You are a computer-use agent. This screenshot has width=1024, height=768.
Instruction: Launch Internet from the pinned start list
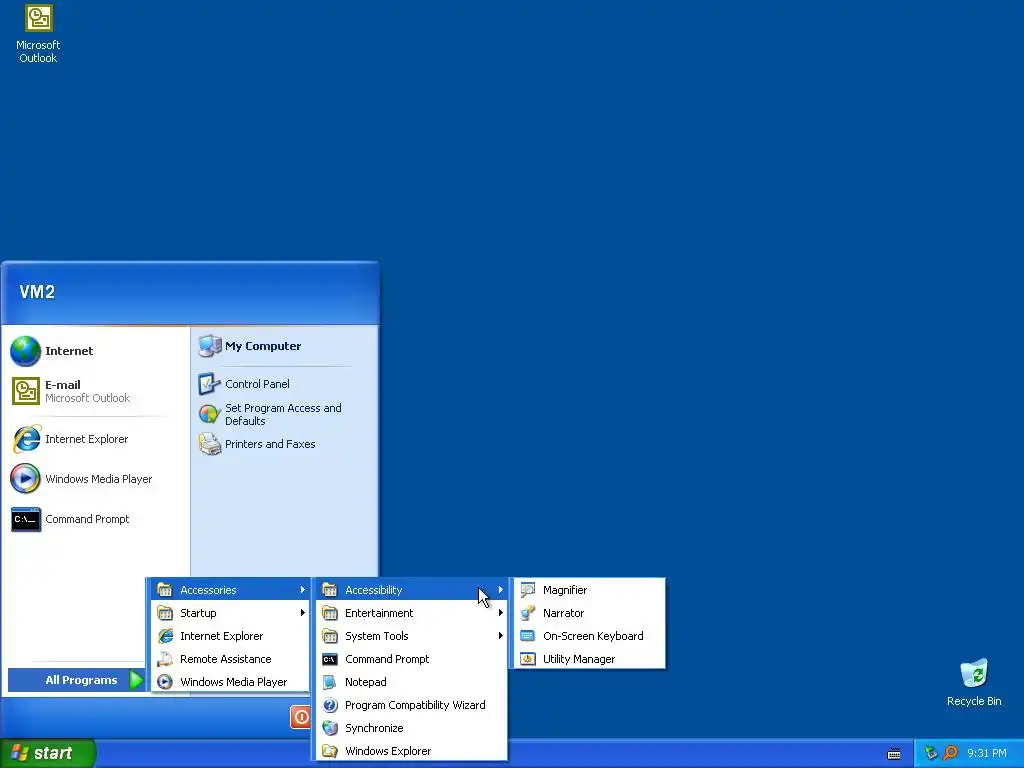click(x=95, y=351)
